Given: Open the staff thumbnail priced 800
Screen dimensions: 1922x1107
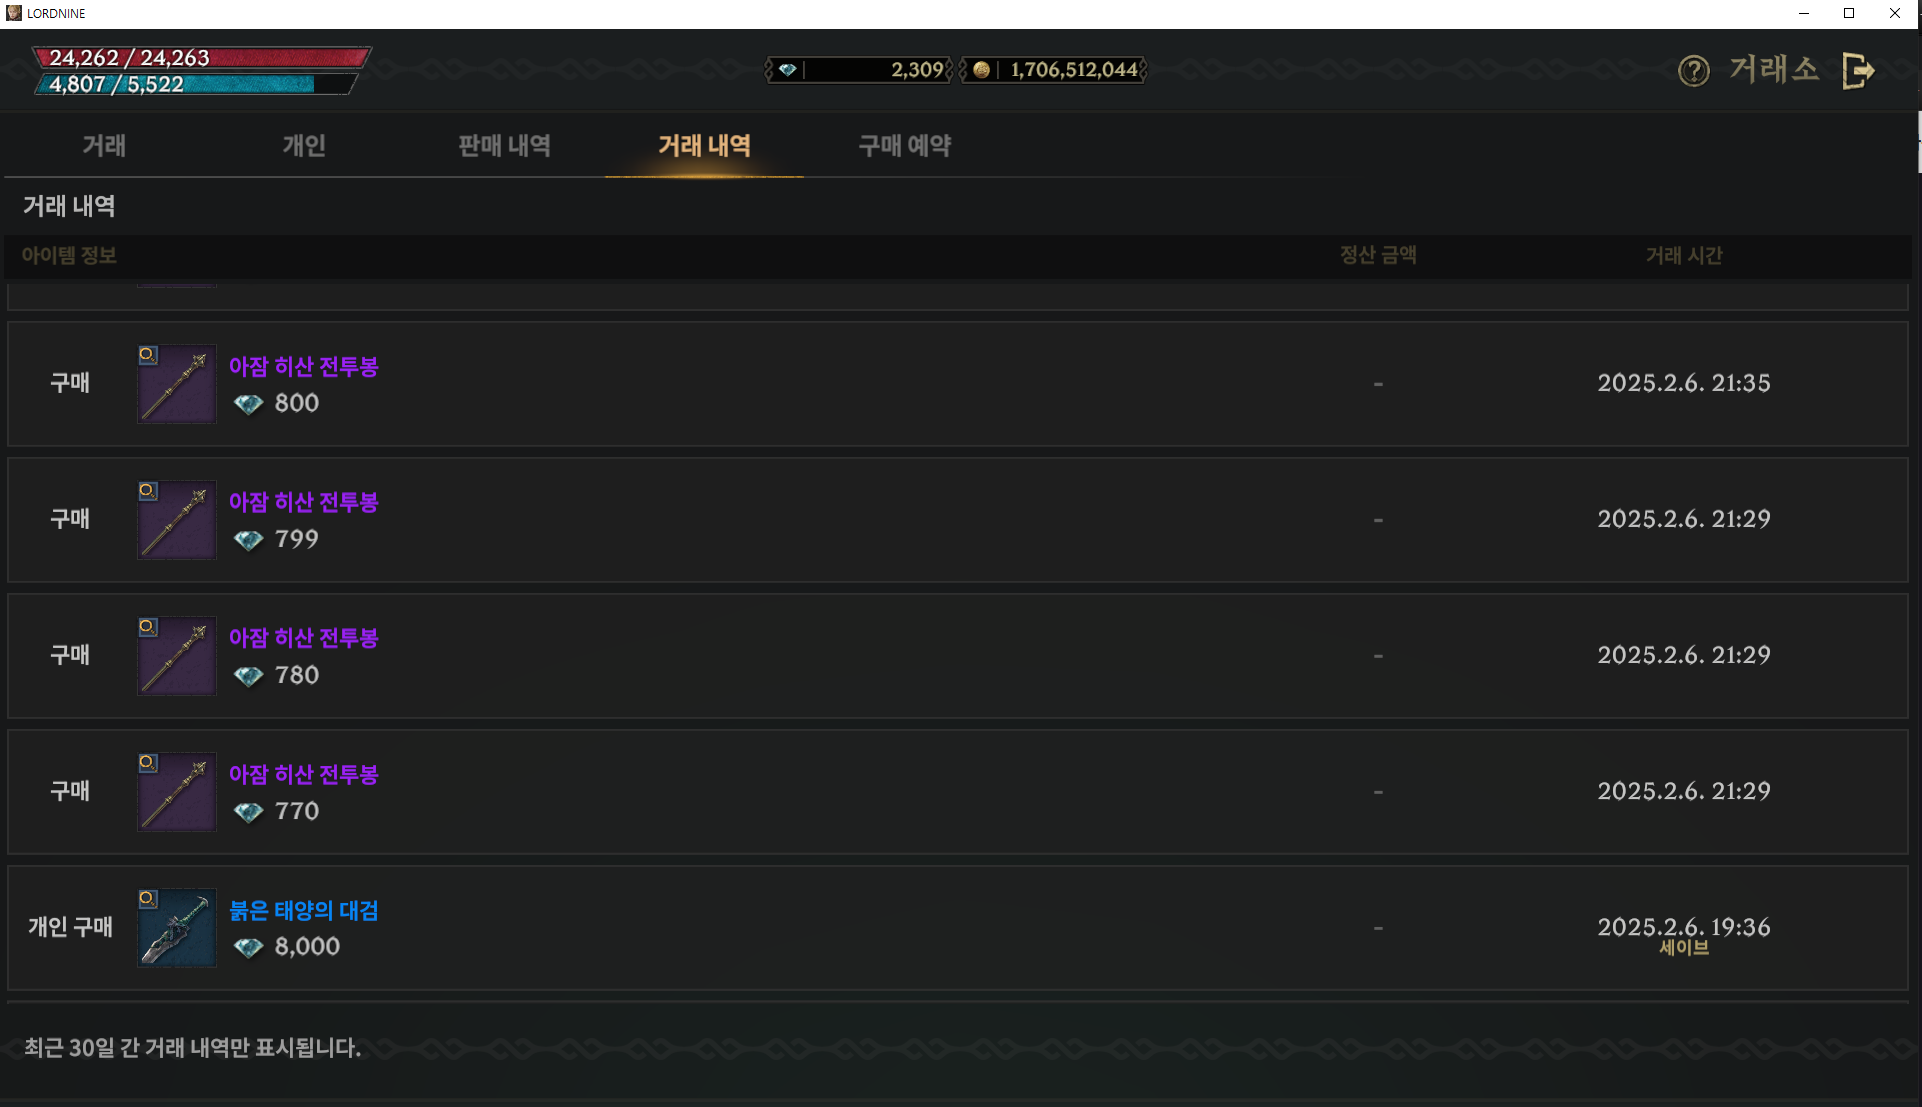Looking at the screenshot, I should [177, 384].
